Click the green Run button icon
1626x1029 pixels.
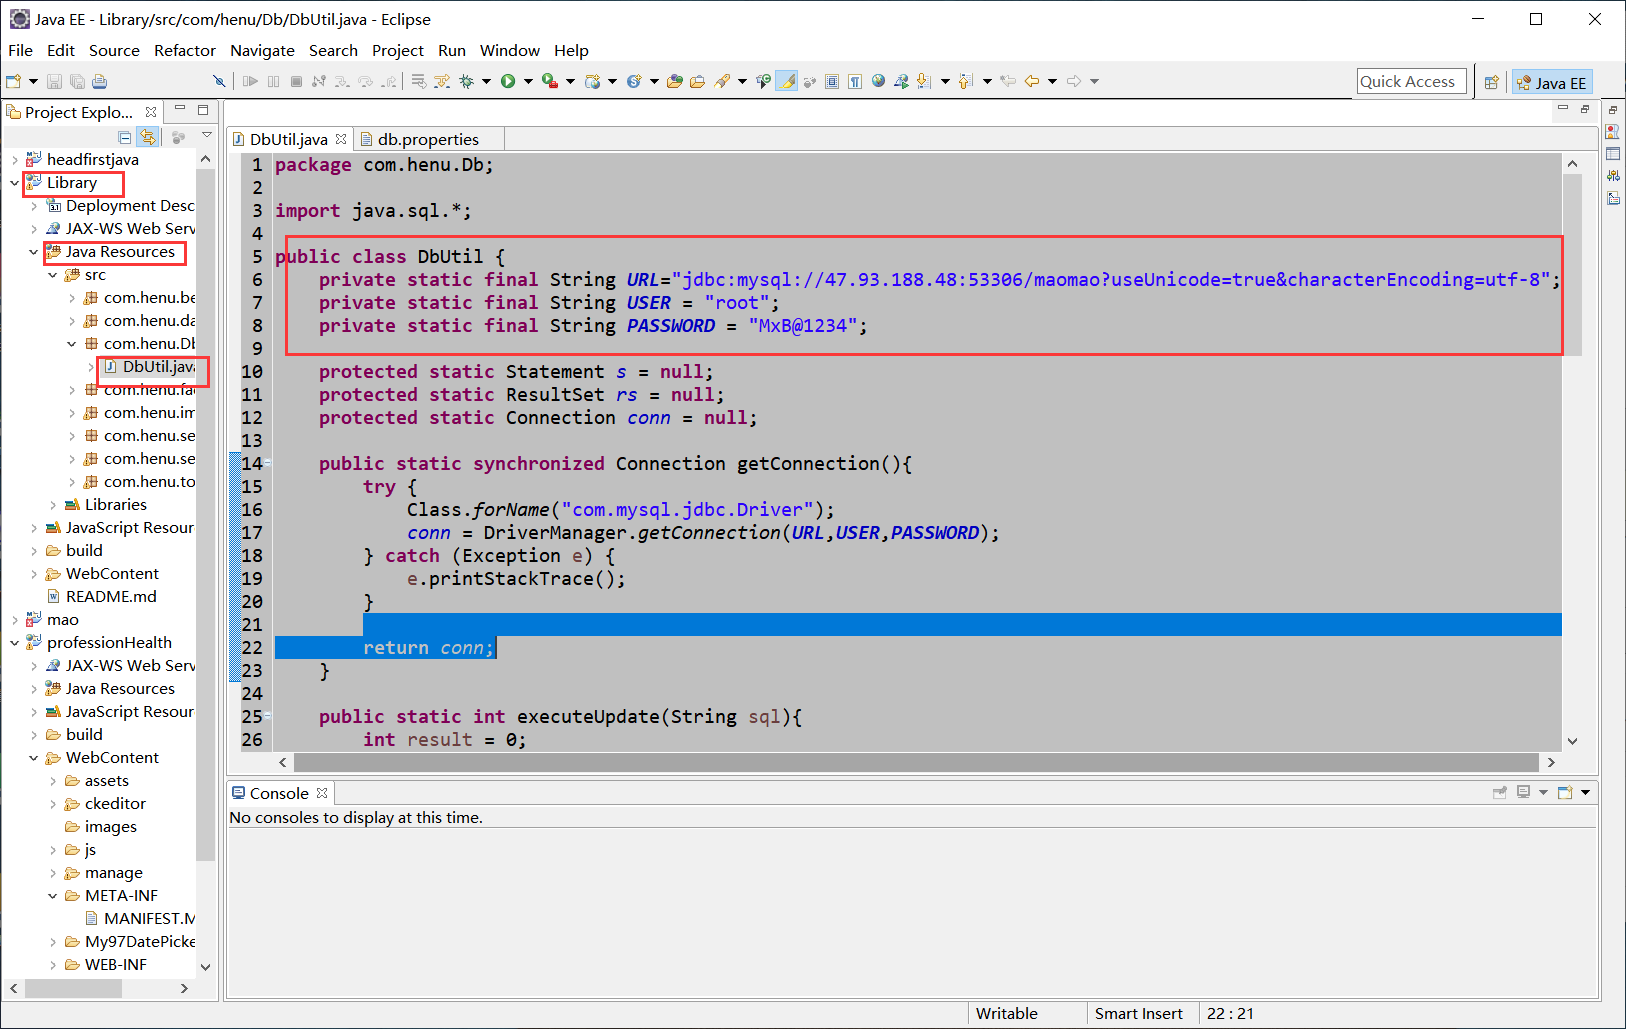coord(508,81)
